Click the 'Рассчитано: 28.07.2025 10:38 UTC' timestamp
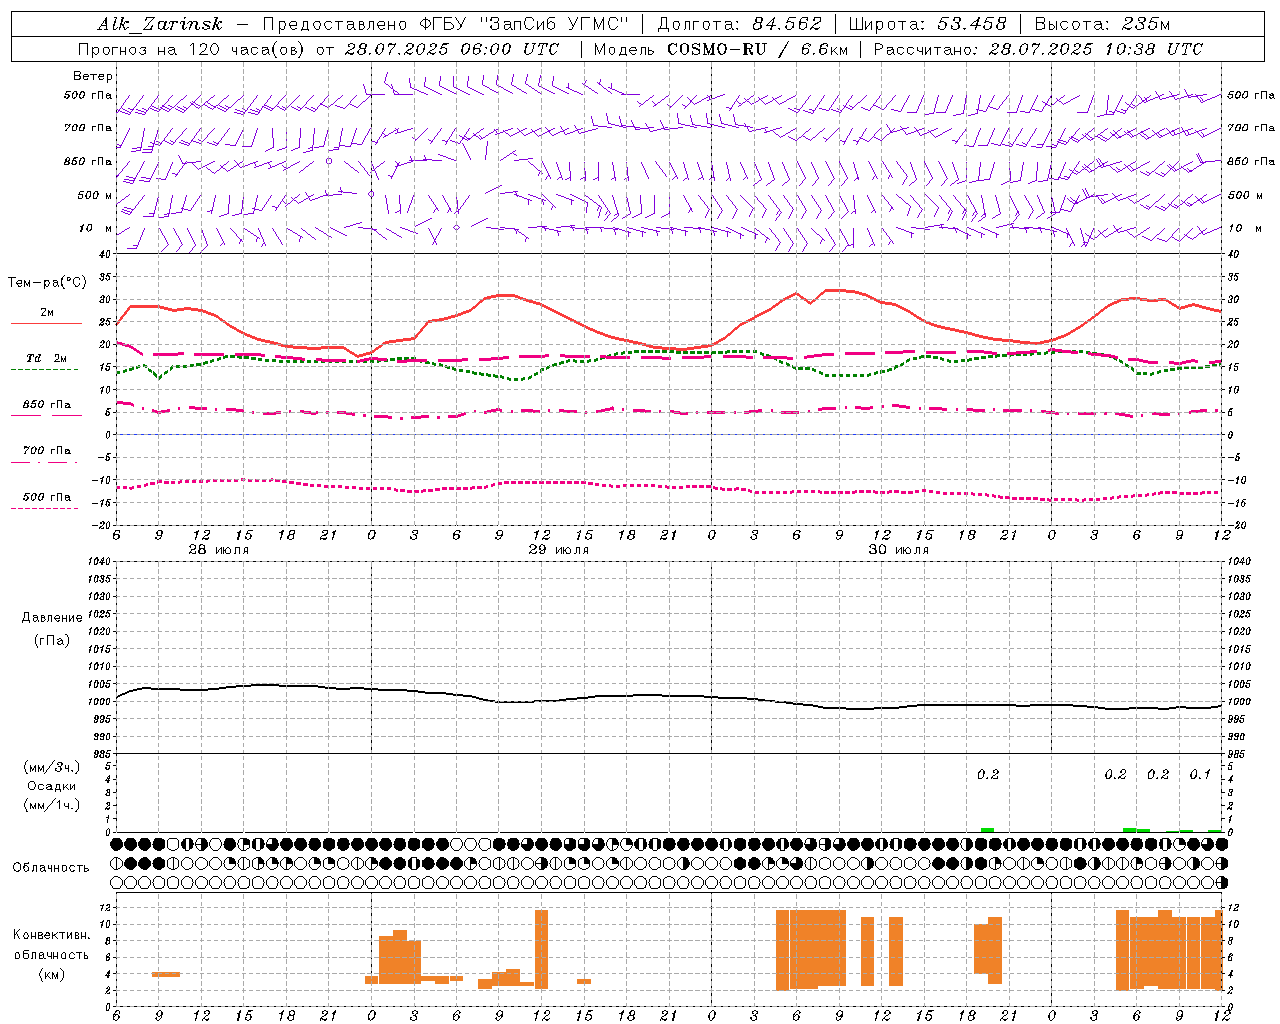The width and height of the screenshot is (1280, 1024). point(1038,49)
